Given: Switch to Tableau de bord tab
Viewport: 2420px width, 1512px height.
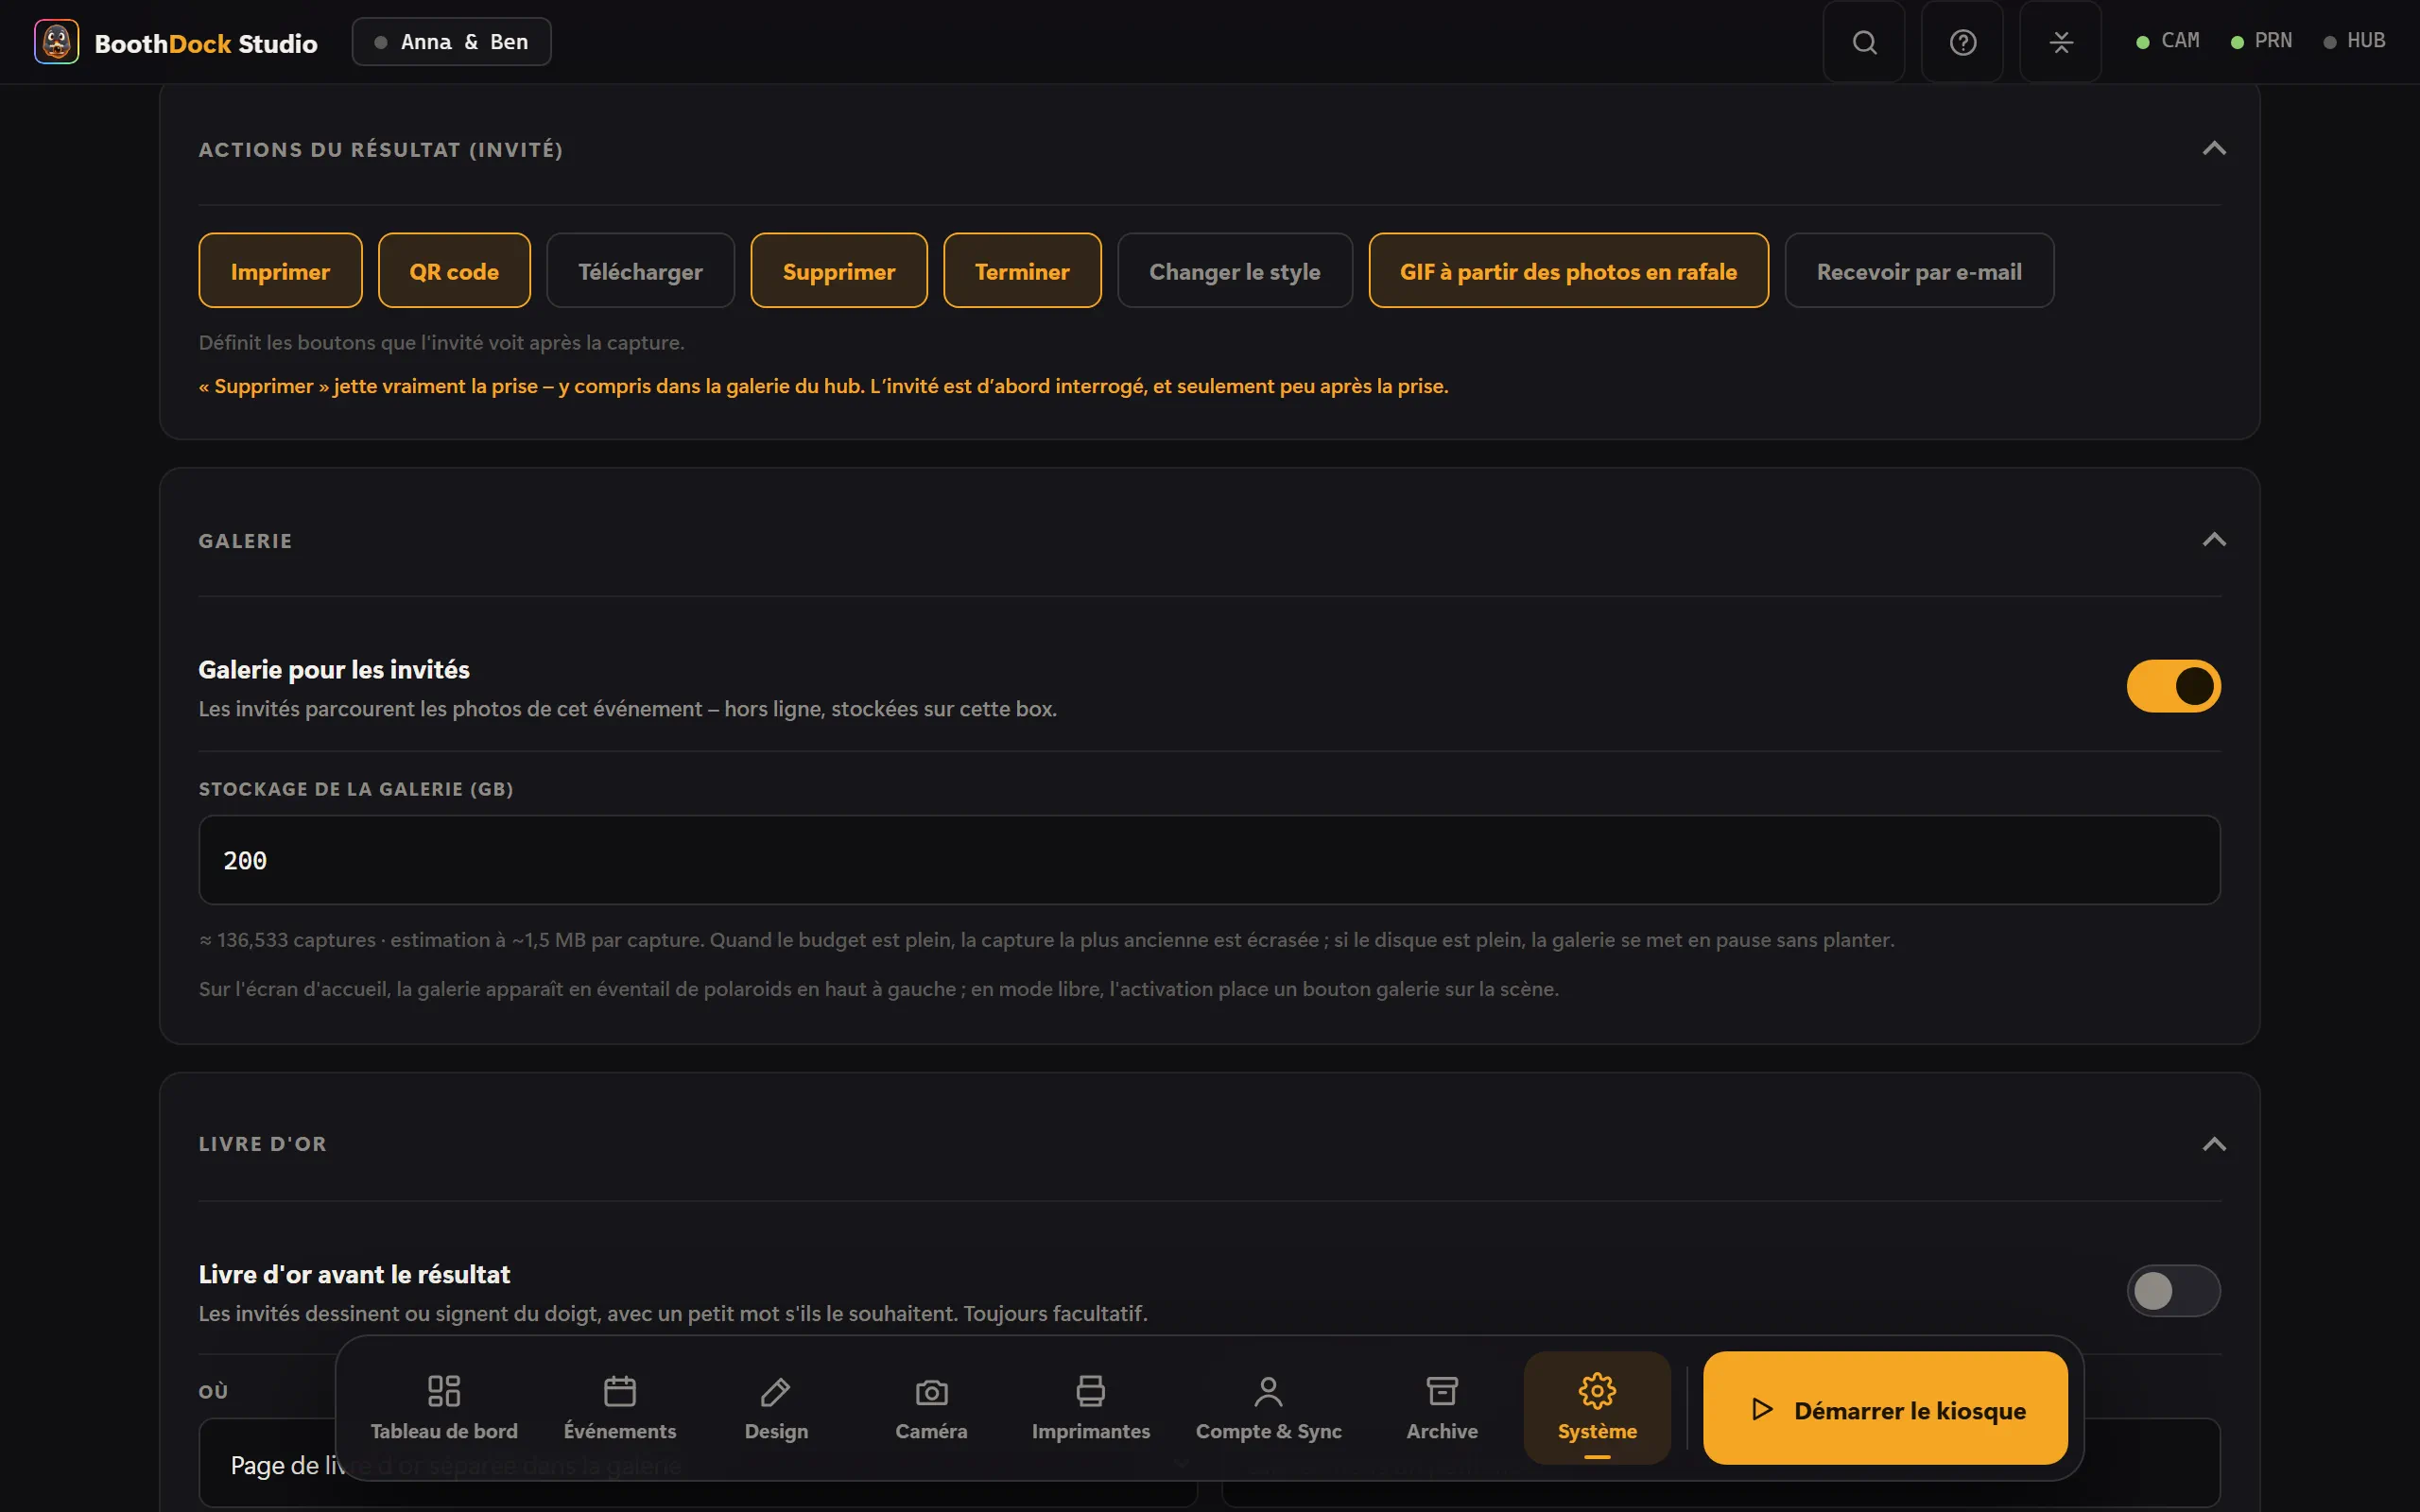Looking at the screenshot, I should pyautogui.click(x=444, y=1408).
